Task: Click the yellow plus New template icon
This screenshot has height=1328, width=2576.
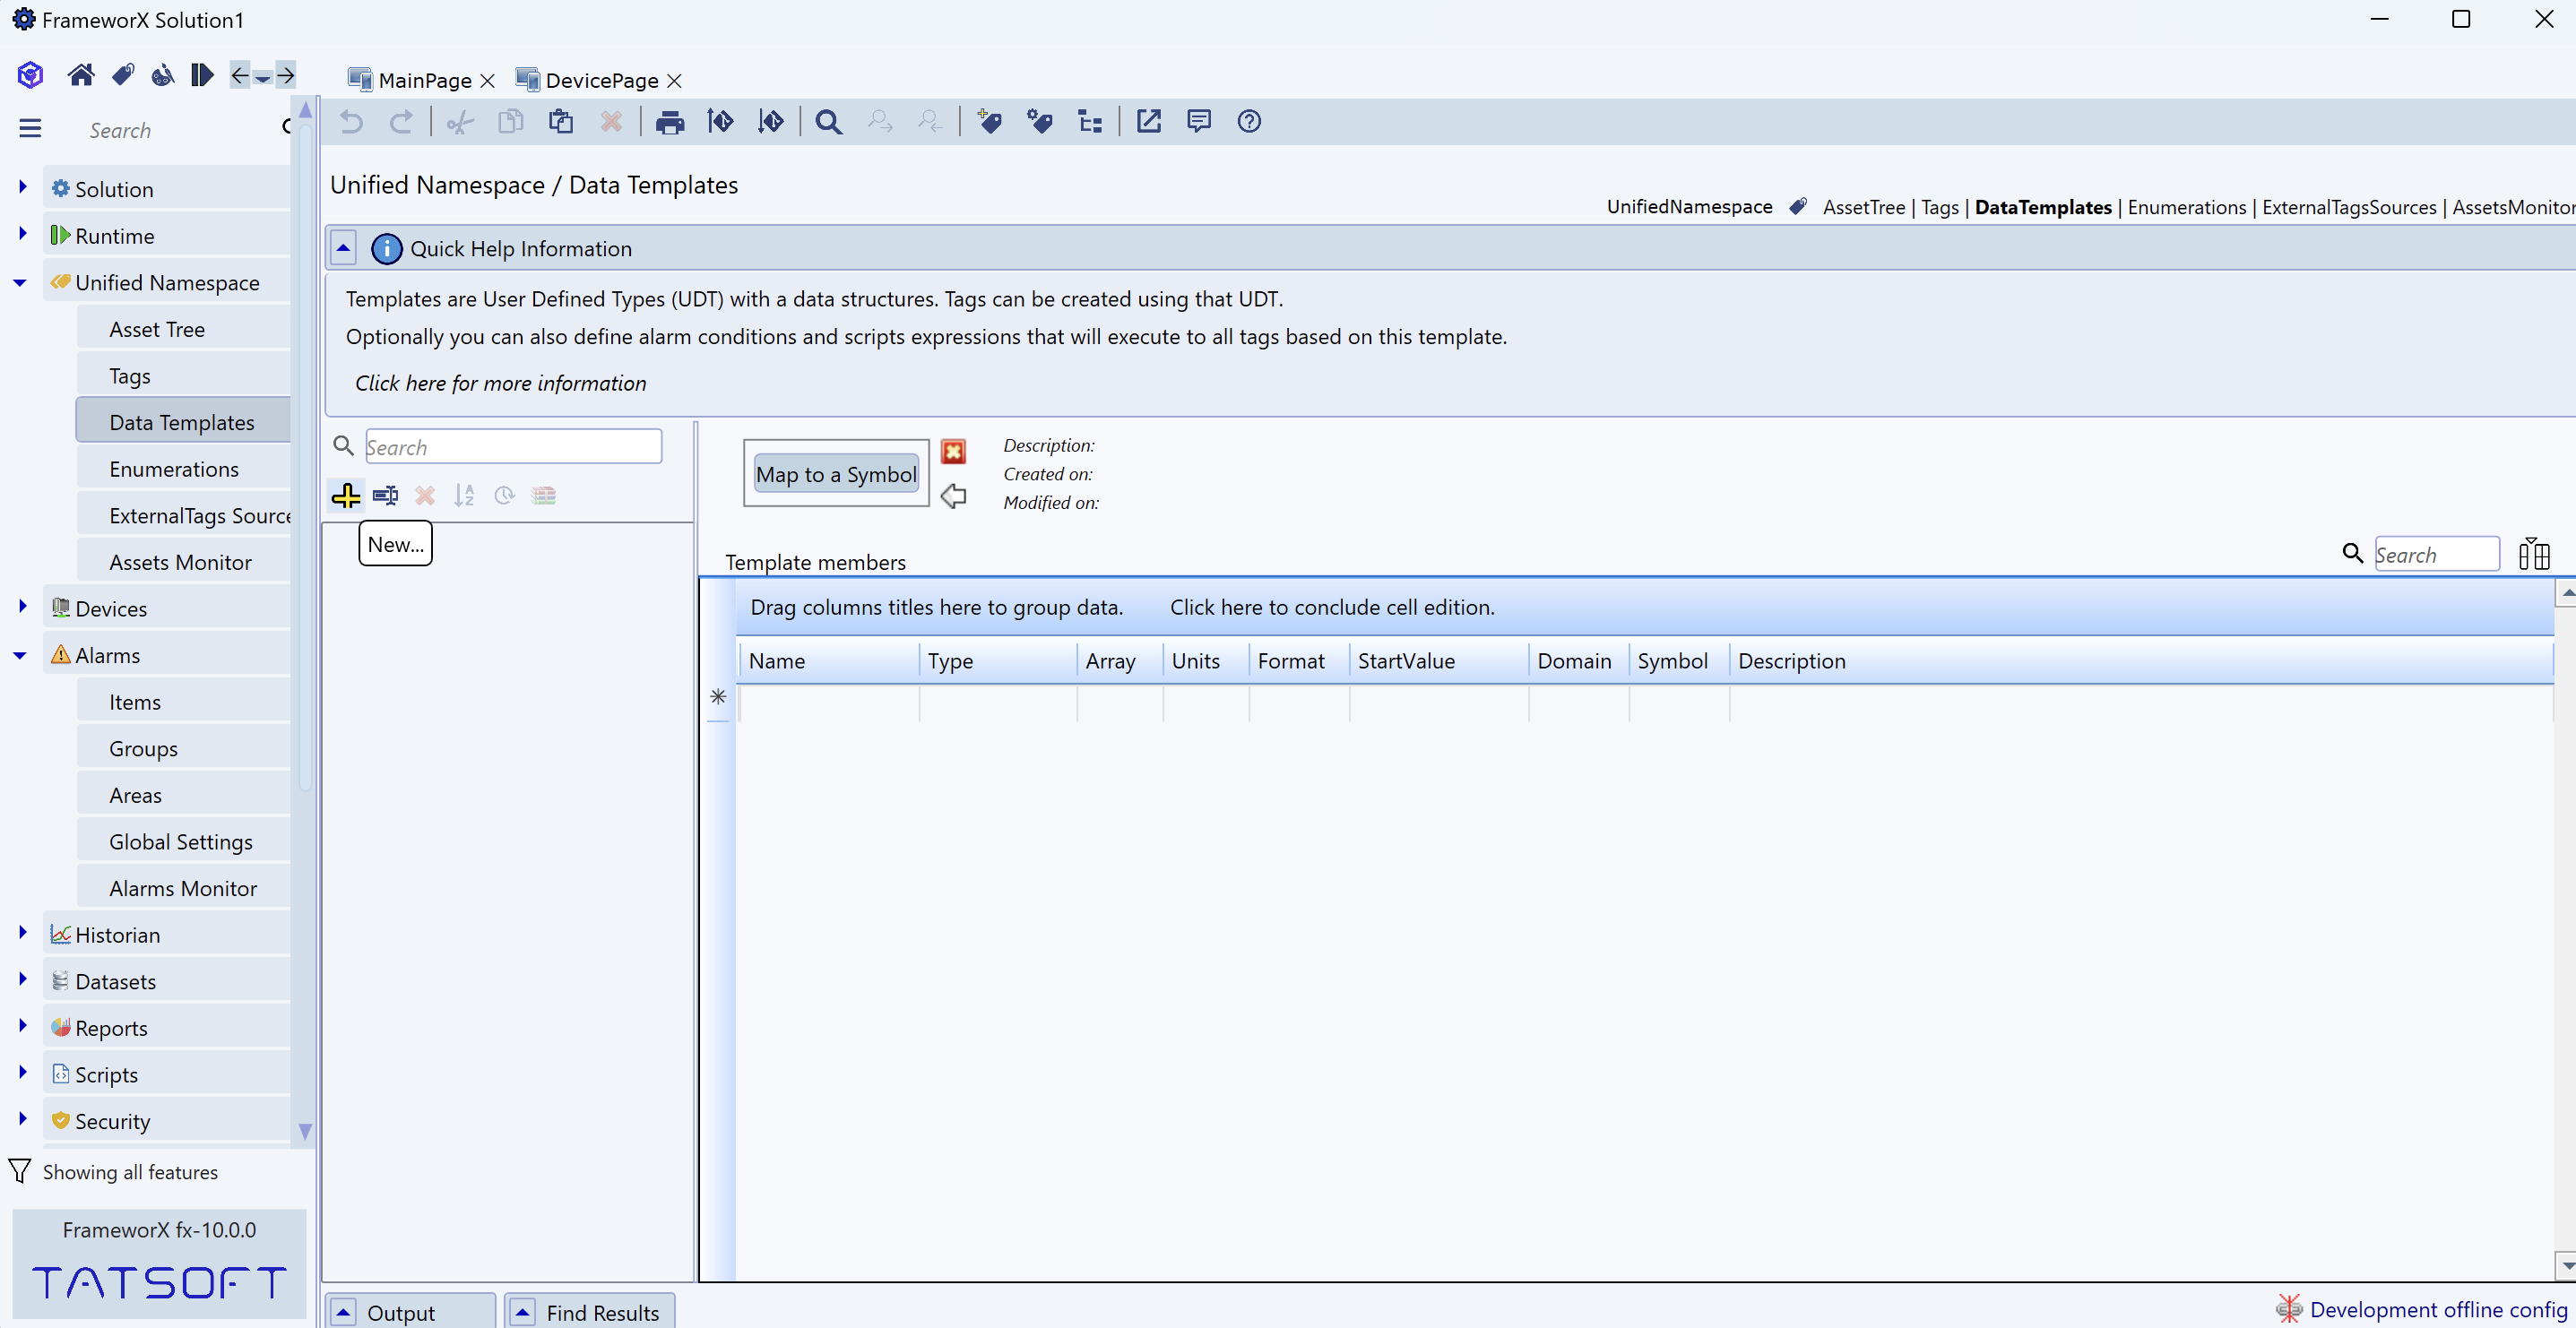Action: tap(346, 495)
